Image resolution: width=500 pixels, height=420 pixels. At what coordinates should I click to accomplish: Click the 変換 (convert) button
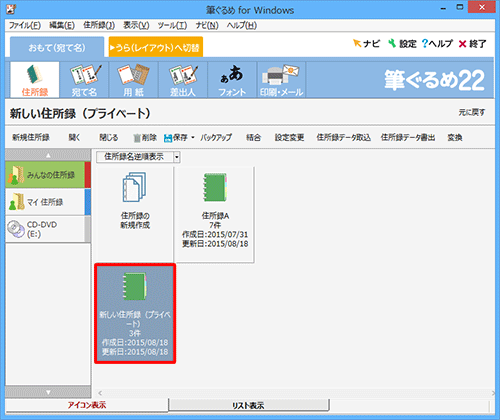pyautogui.click(x=455, y=137)
